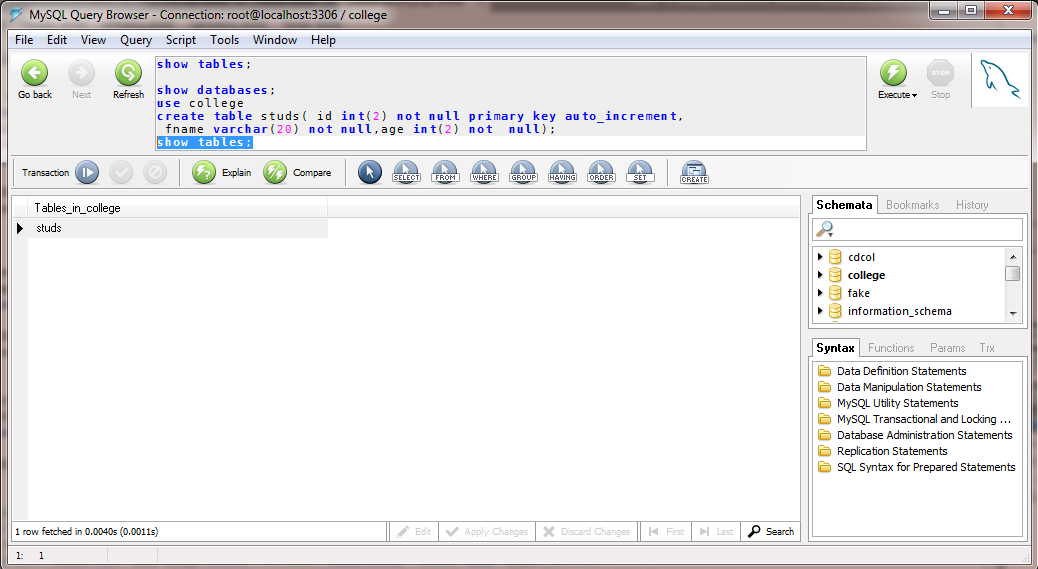The width and height of the screenshot is (1038, 569).
Task: Open the Window menu
Action: (x=275, y=40)
